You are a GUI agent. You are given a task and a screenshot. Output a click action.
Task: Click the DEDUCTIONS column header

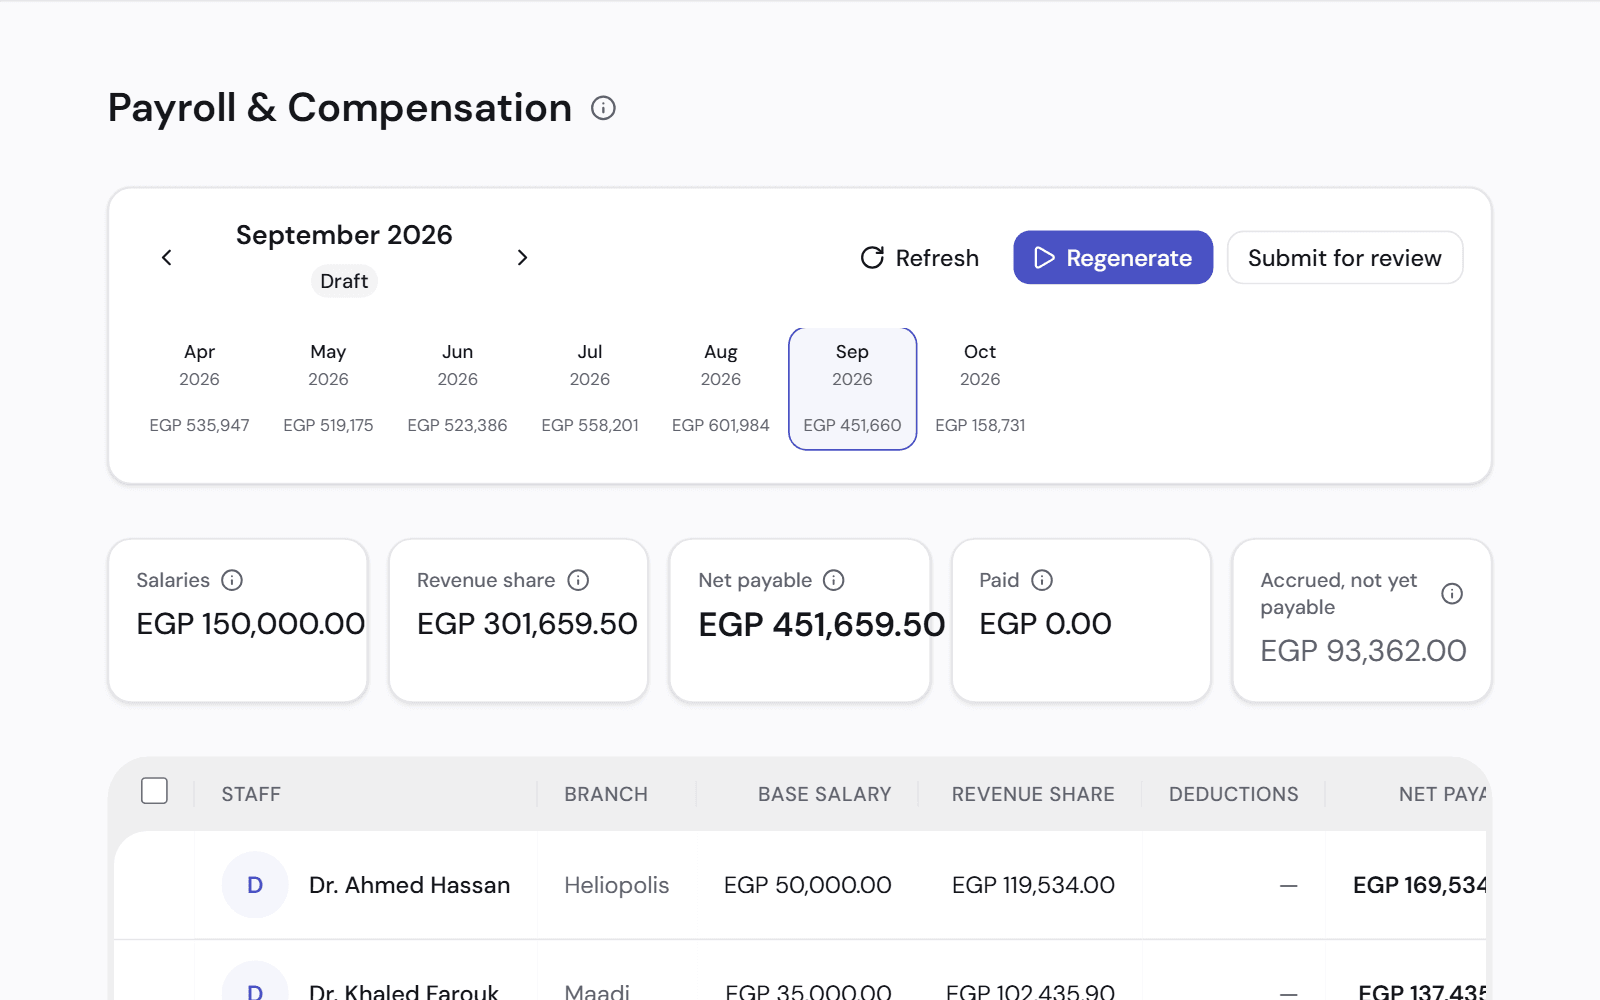(x=1234, y=794)
